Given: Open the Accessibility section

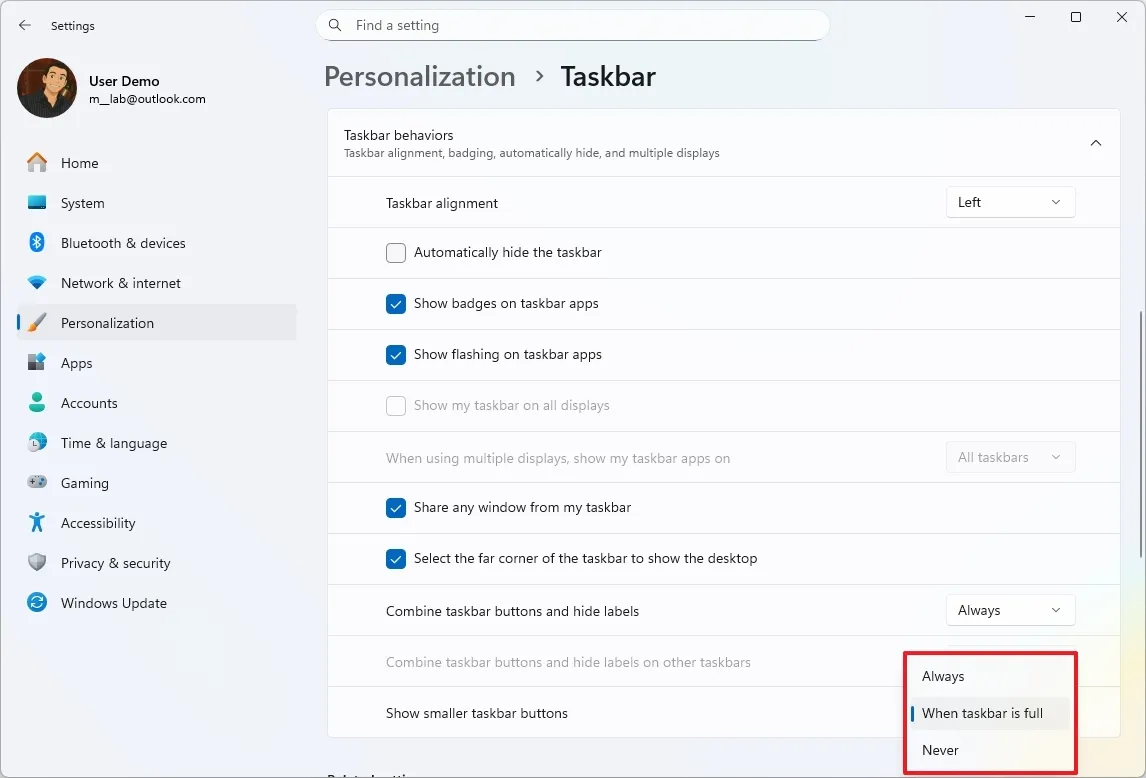Looking at the screenshot, I should coord(97,522).
